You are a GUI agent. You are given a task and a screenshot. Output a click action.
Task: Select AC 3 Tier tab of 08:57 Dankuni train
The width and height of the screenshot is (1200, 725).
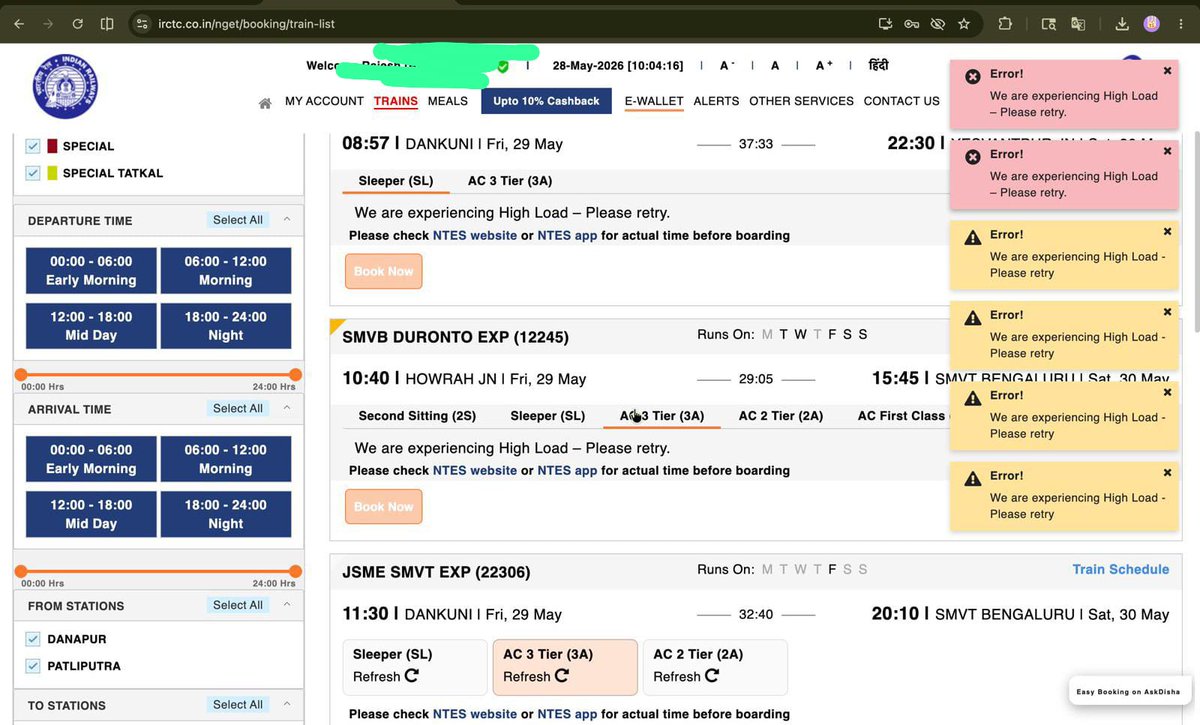[510, 181]
